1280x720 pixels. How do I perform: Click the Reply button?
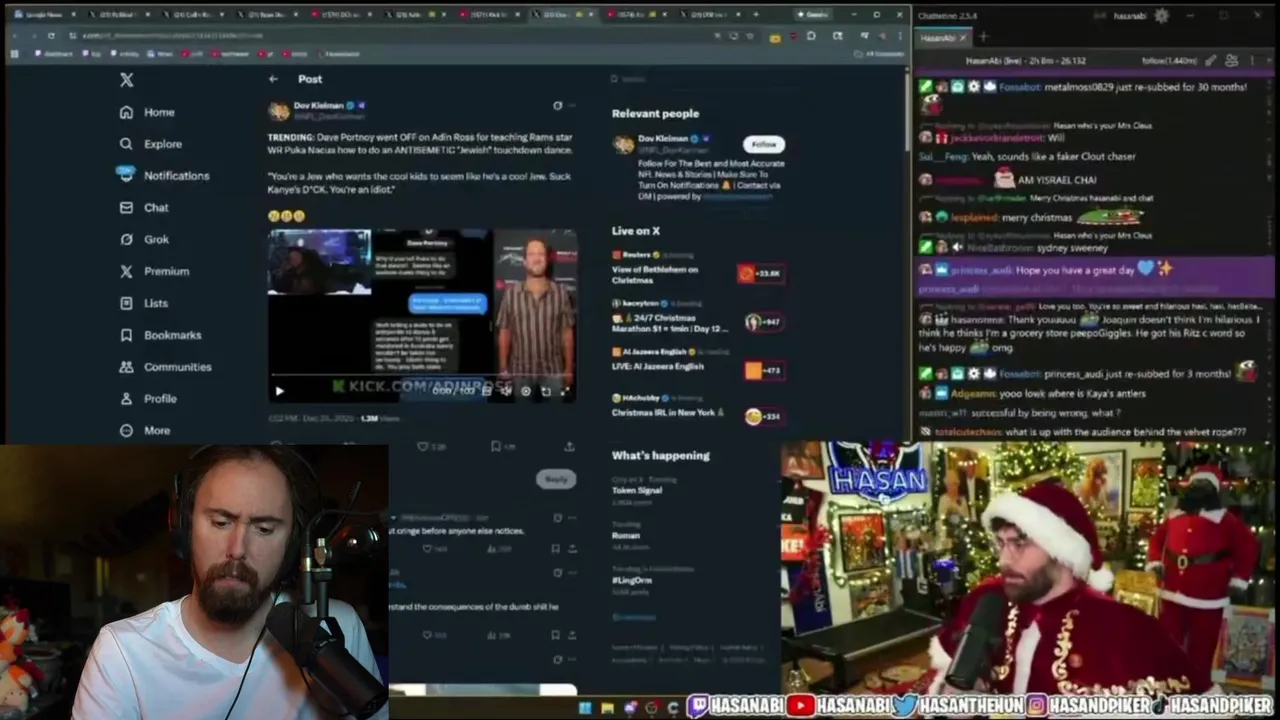tap(556, 479)
